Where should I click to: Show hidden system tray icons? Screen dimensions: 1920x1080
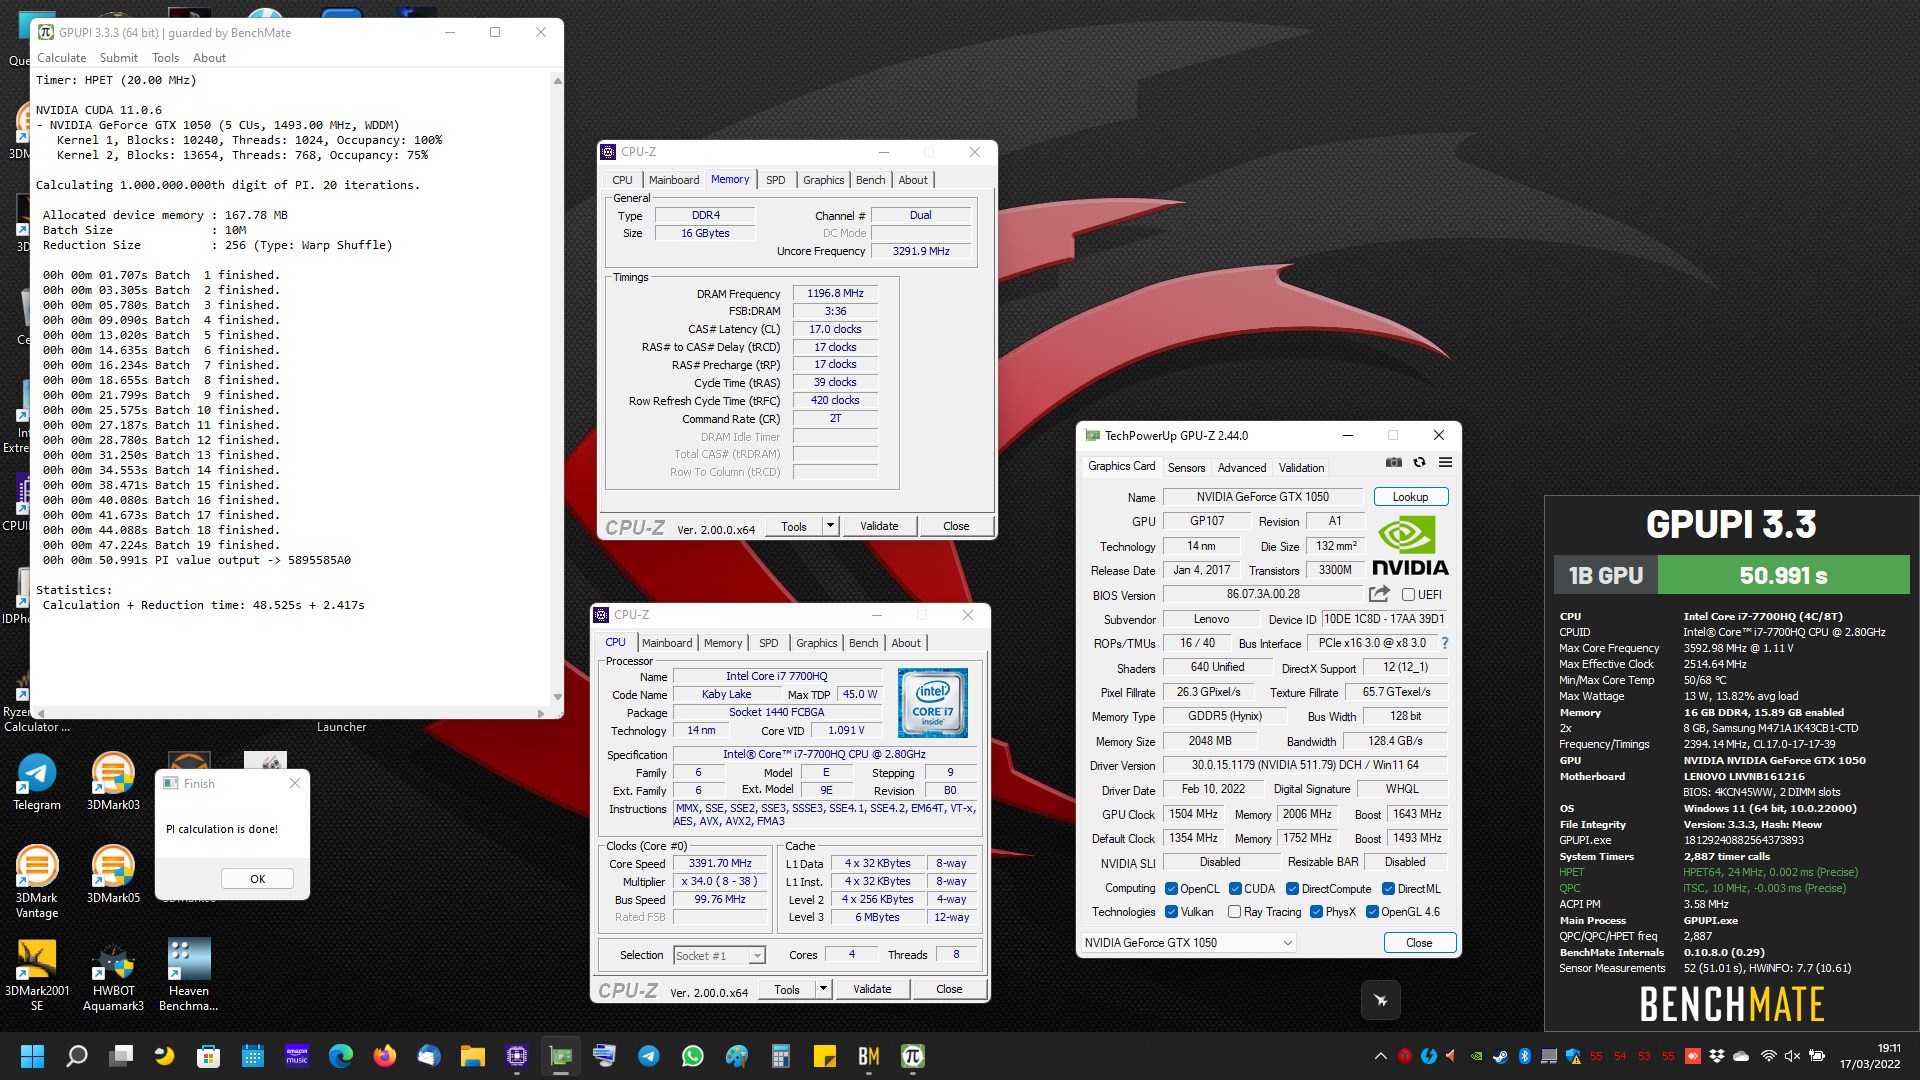point(1381,1056)
